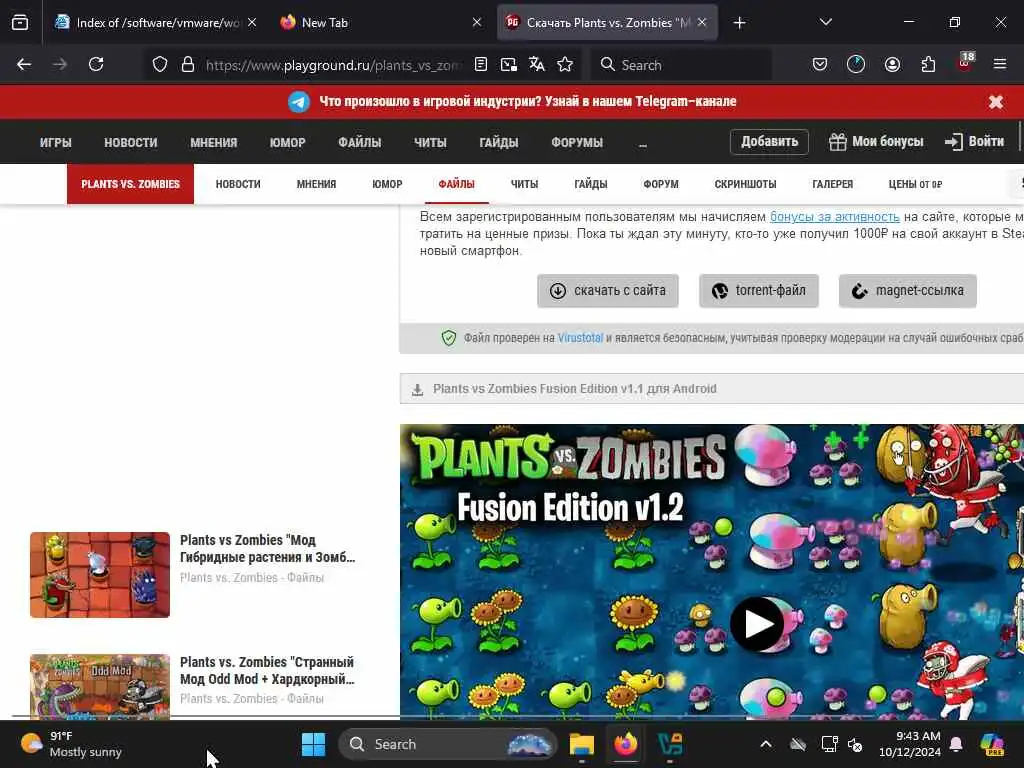Open the Firefox account avatar icon

click(x=892, y=64)
